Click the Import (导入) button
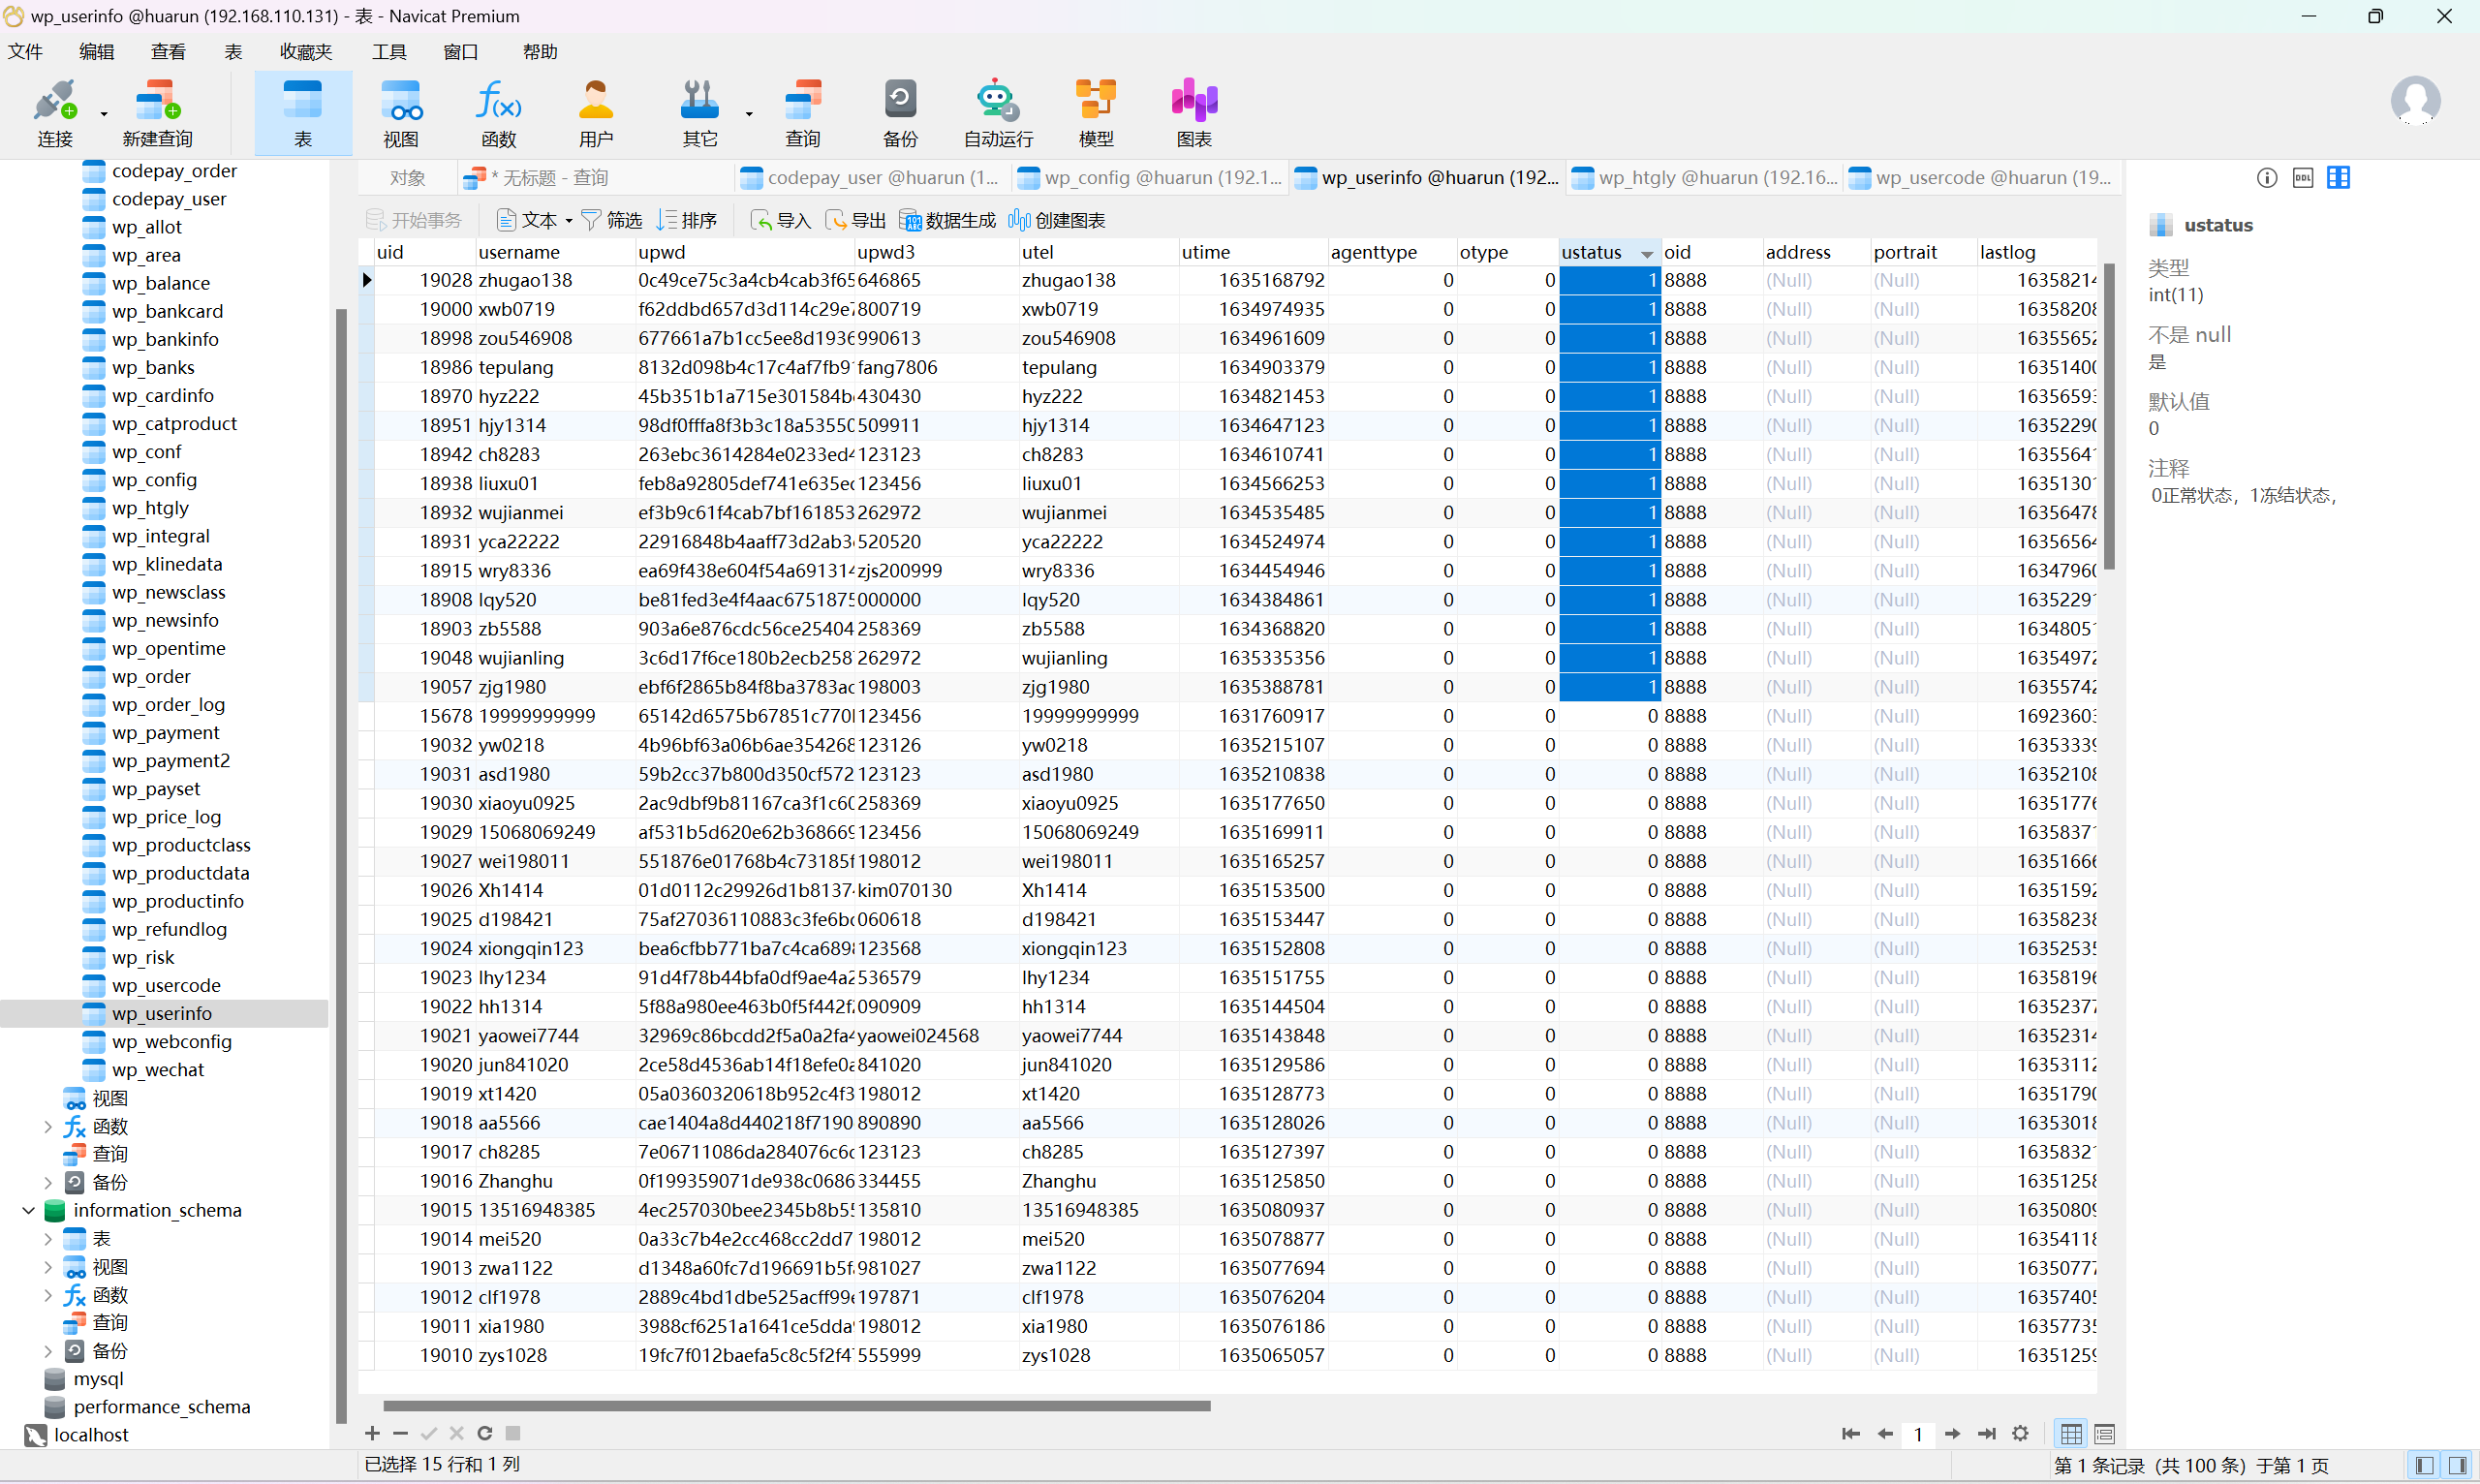 [780, 220]
